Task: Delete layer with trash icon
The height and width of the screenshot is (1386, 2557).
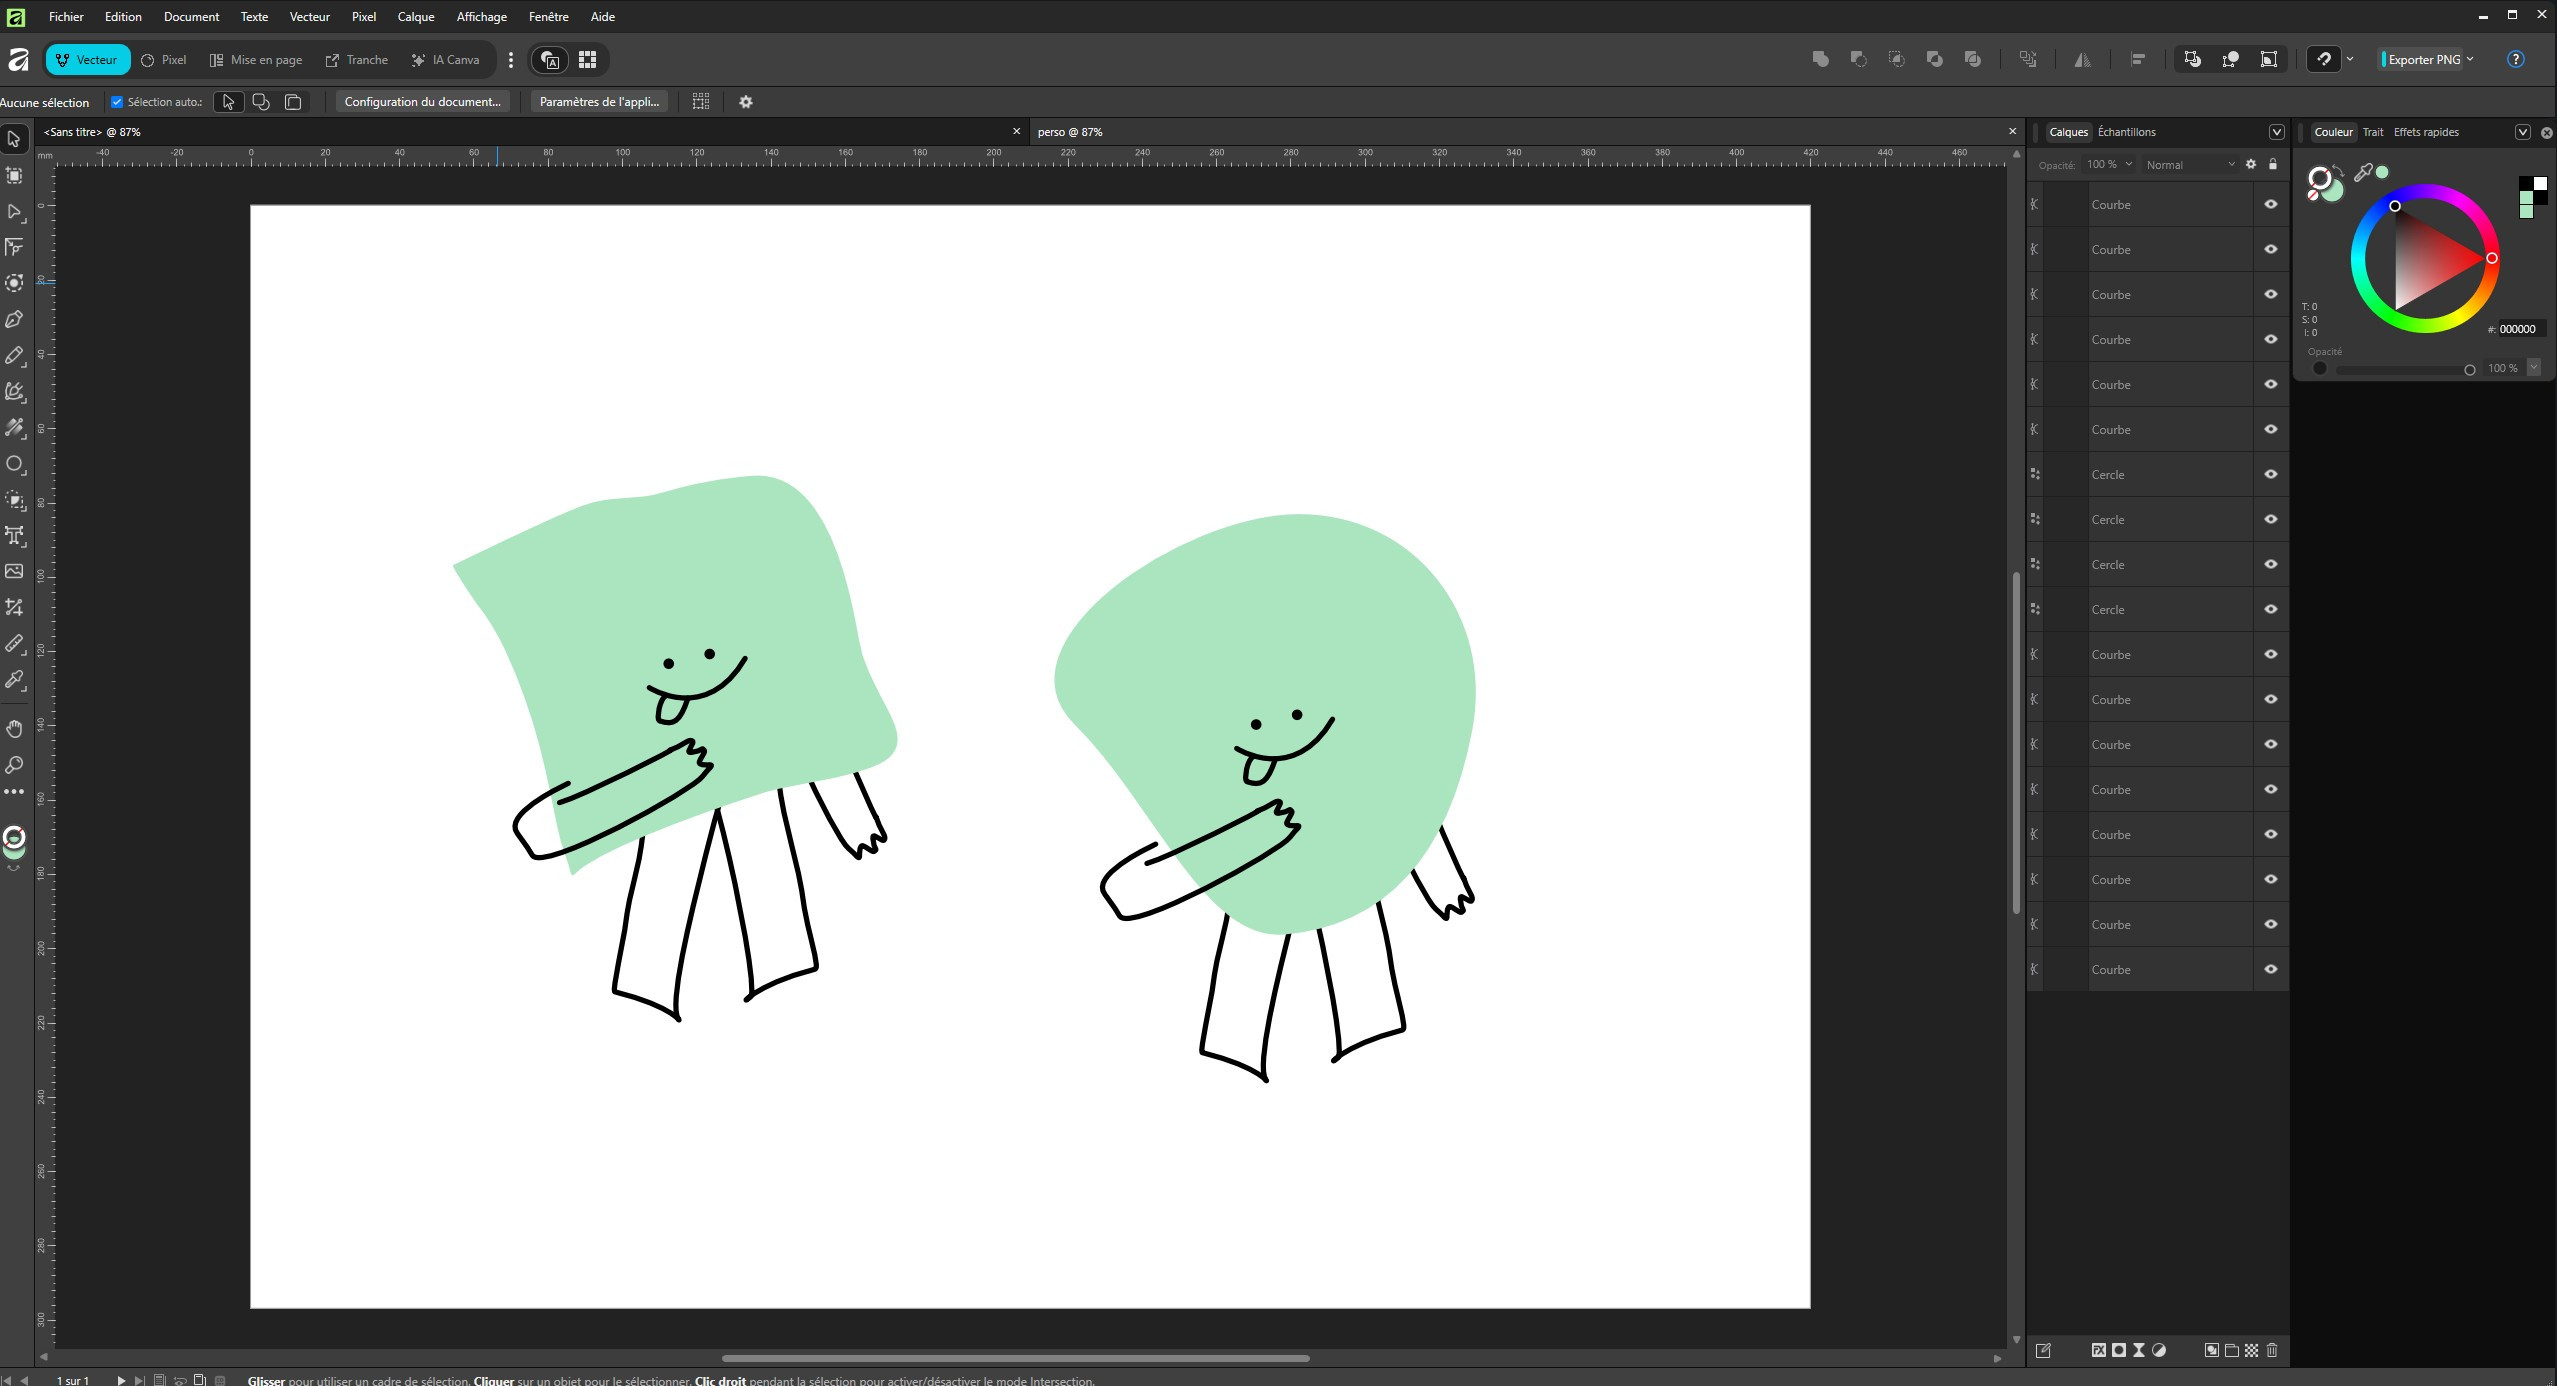Action: pyautogui.click(x=2272, y=1350)
